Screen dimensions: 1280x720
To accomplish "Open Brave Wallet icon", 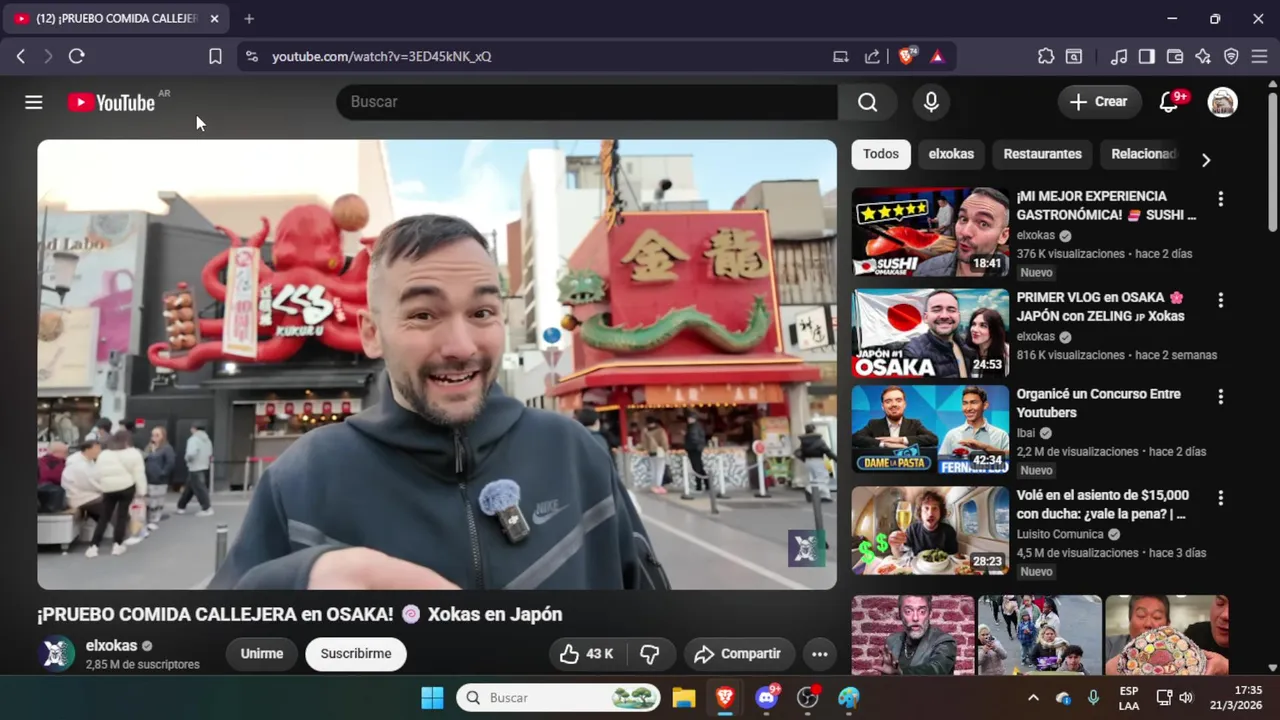I will [1175, 57].
